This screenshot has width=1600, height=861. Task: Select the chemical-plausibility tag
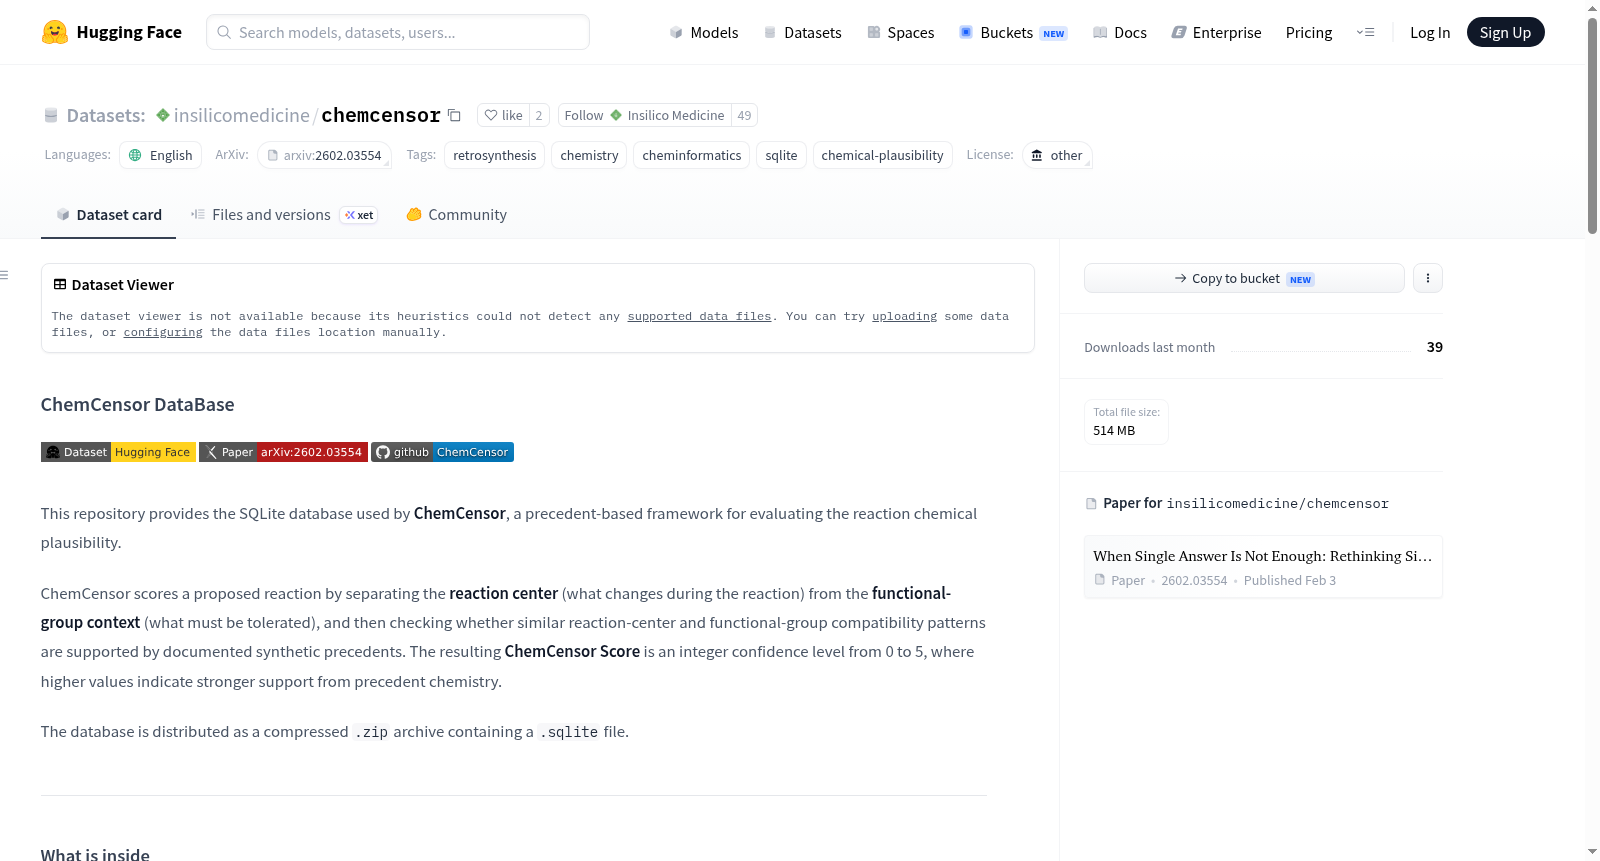click(x=883, y=155)
